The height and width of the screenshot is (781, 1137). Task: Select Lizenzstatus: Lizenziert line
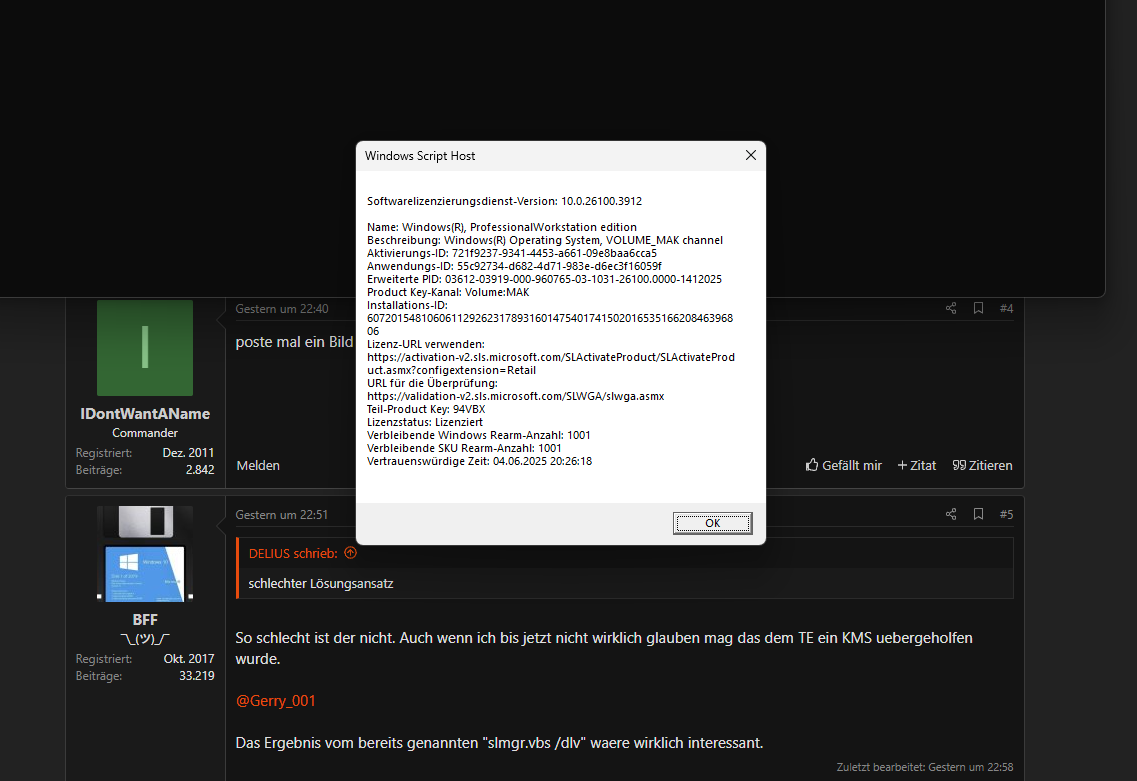tap(424, 422)
